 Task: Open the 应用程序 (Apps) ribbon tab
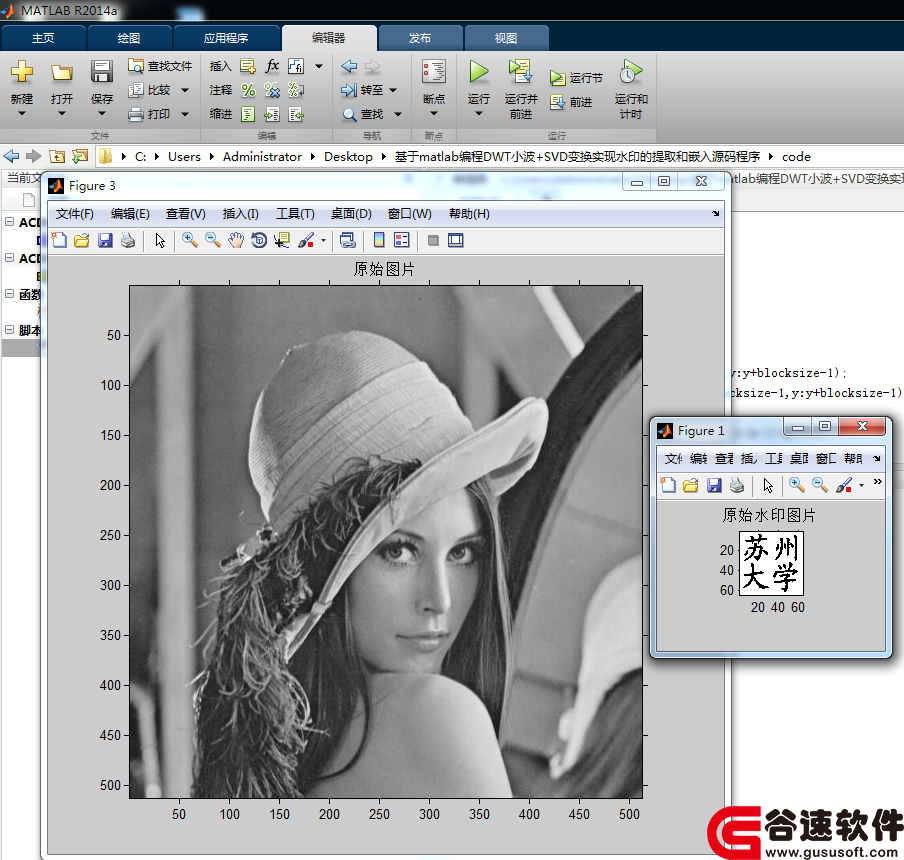point(226,38)
